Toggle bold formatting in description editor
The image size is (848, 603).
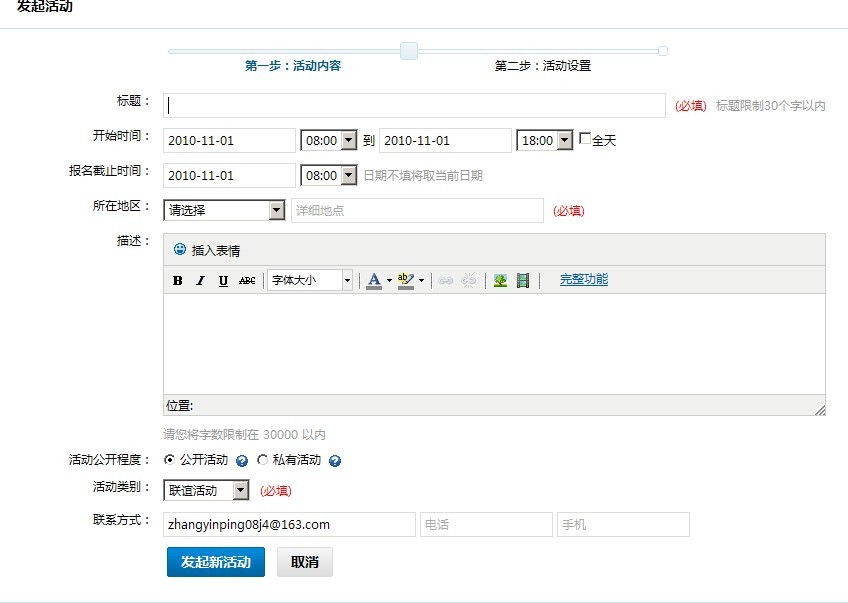(x=177, y=280)
